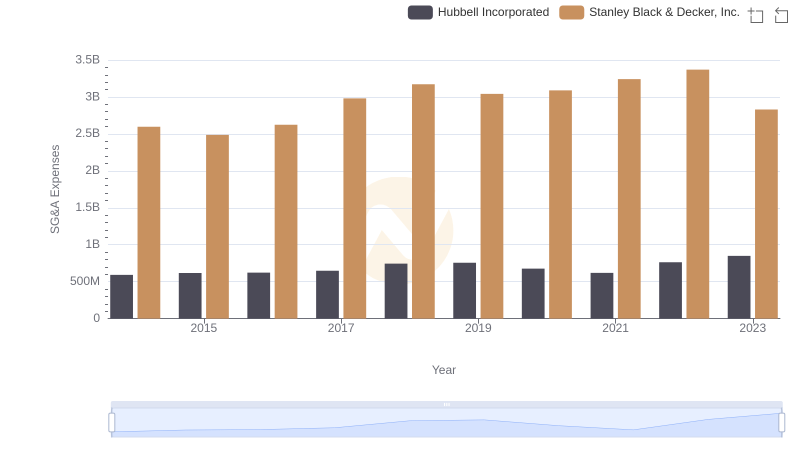This screenshot has width=800, height=461.
Task: Click the 3B y-axis label
Action: coord(93,97)
